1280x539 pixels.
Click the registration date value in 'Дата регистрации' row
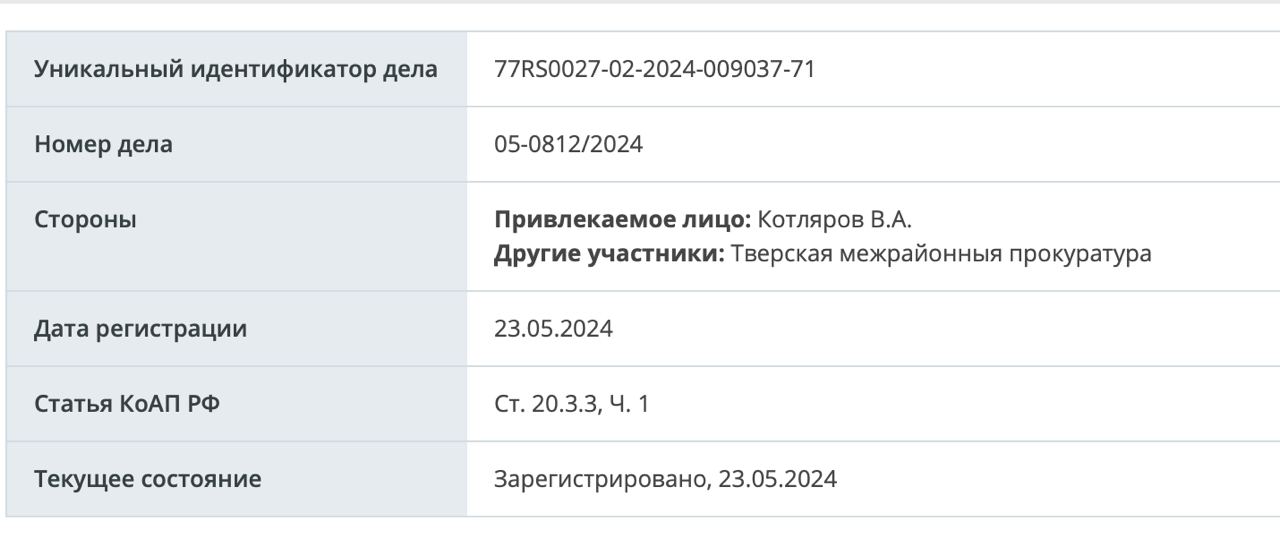[553, 328]
